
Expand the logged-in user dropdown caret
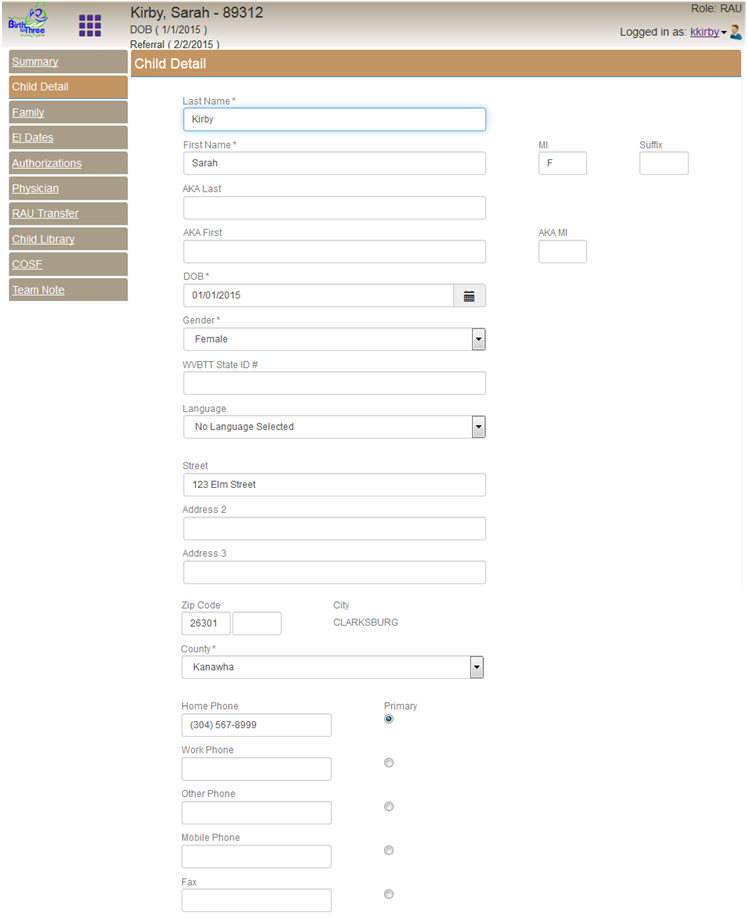click(724, 32)
